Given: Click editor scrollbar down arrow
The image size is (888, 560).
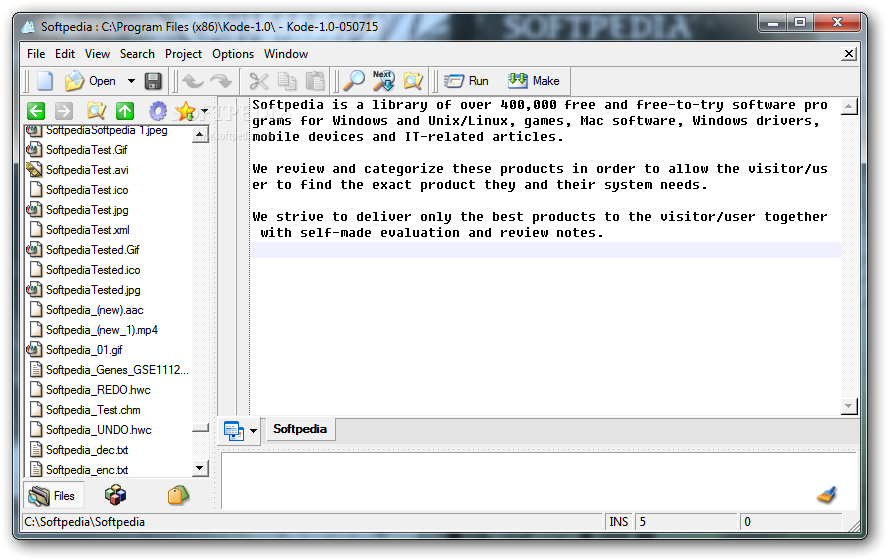Looking at the screenshot, I should click(x=848, y=406).
